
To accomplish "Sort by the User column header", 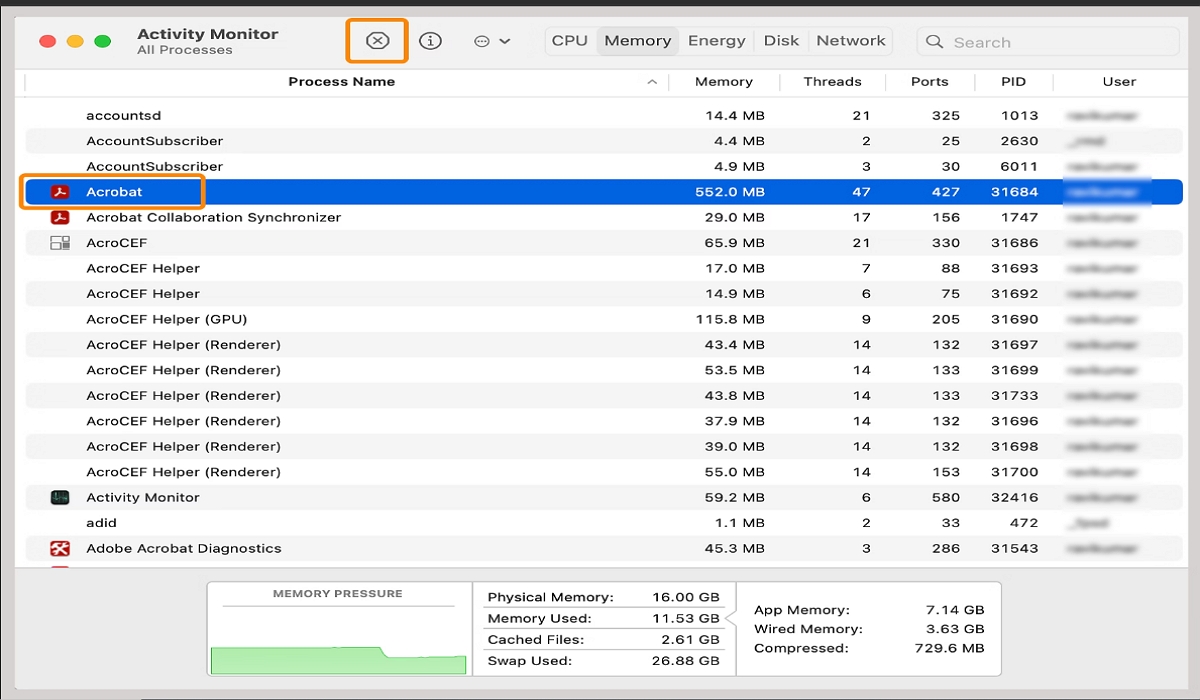I will pyautogui.click(x=1119, y=82).
